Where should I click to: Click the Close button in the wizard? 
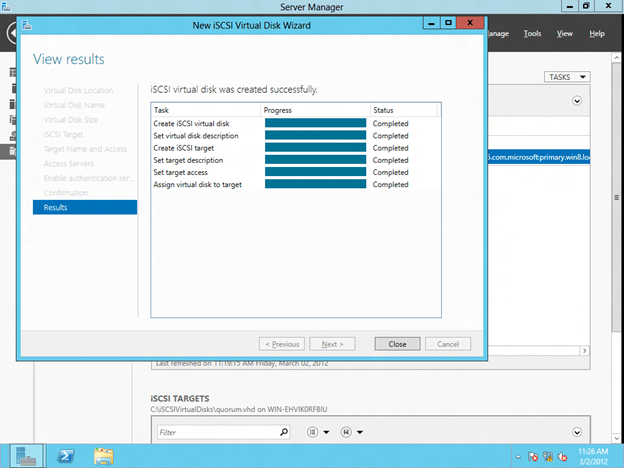coord(397,343)
